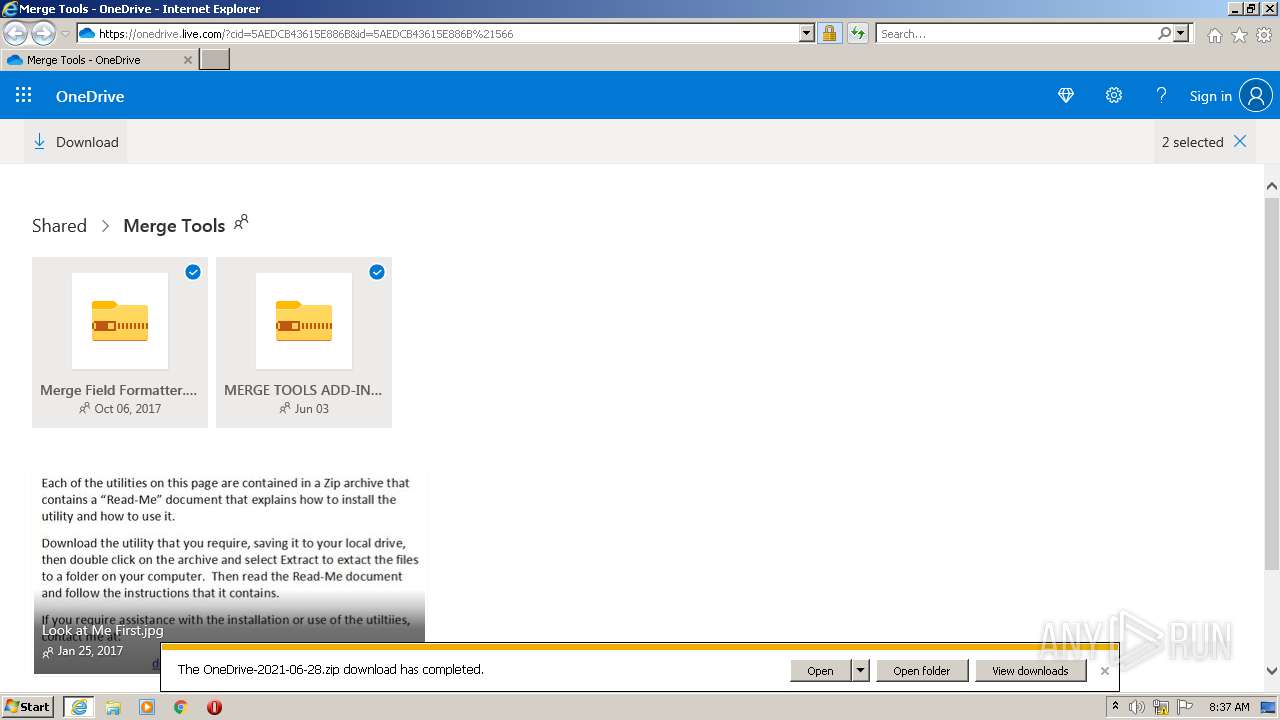This screenshot has height=720, width=1280.
Task: Go to the Shared breadcrumb
Action: pyautogui.click(x=59, y=226)
